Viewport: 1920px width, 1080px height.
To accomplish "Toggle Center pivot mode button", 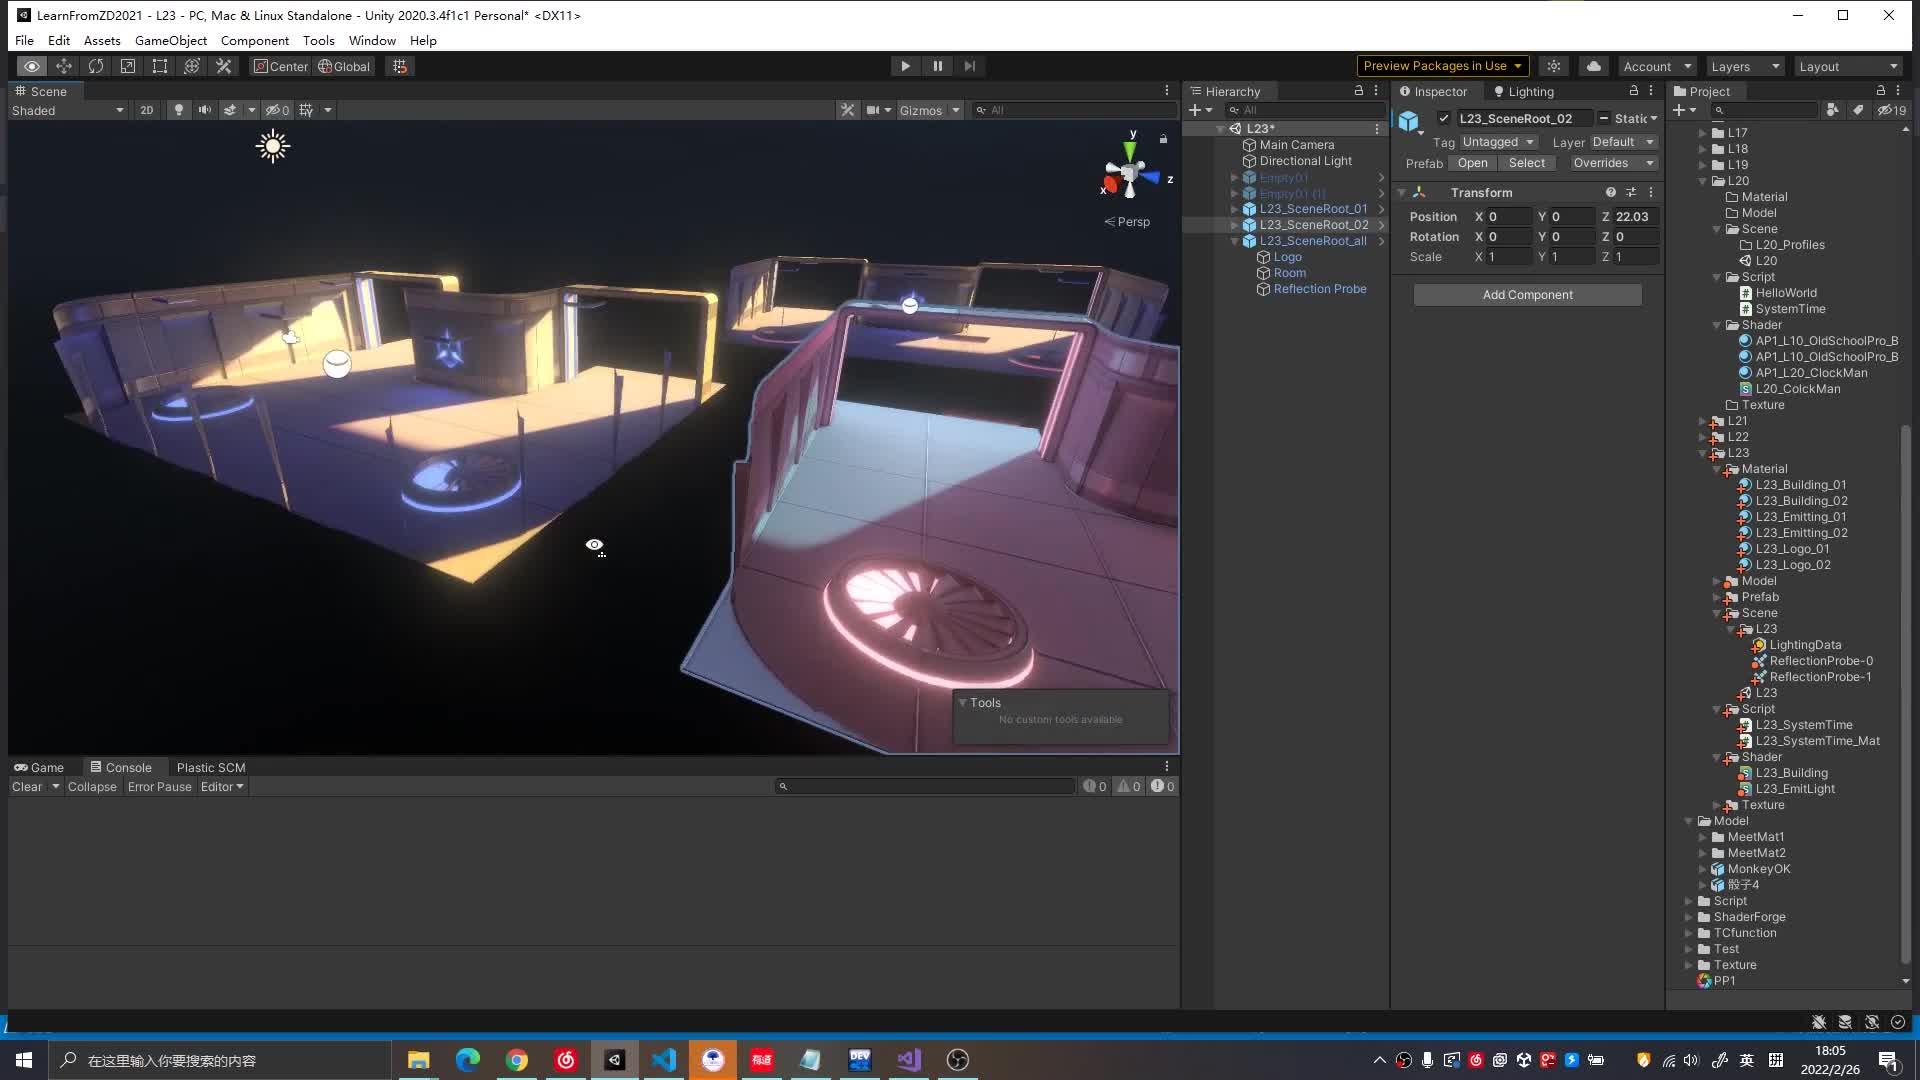I will pyautogui.click(x=280, y=66).
